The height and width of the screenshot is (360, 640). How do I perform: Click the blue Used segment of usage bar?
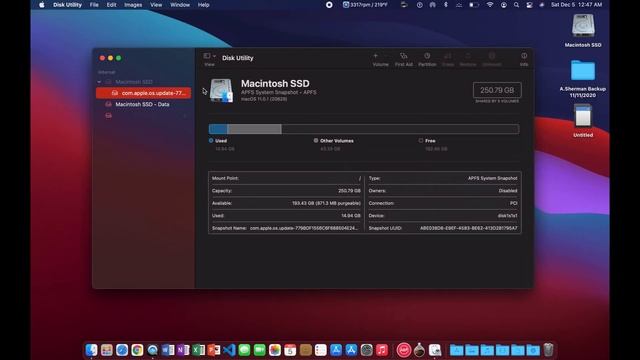click(218, 129)
